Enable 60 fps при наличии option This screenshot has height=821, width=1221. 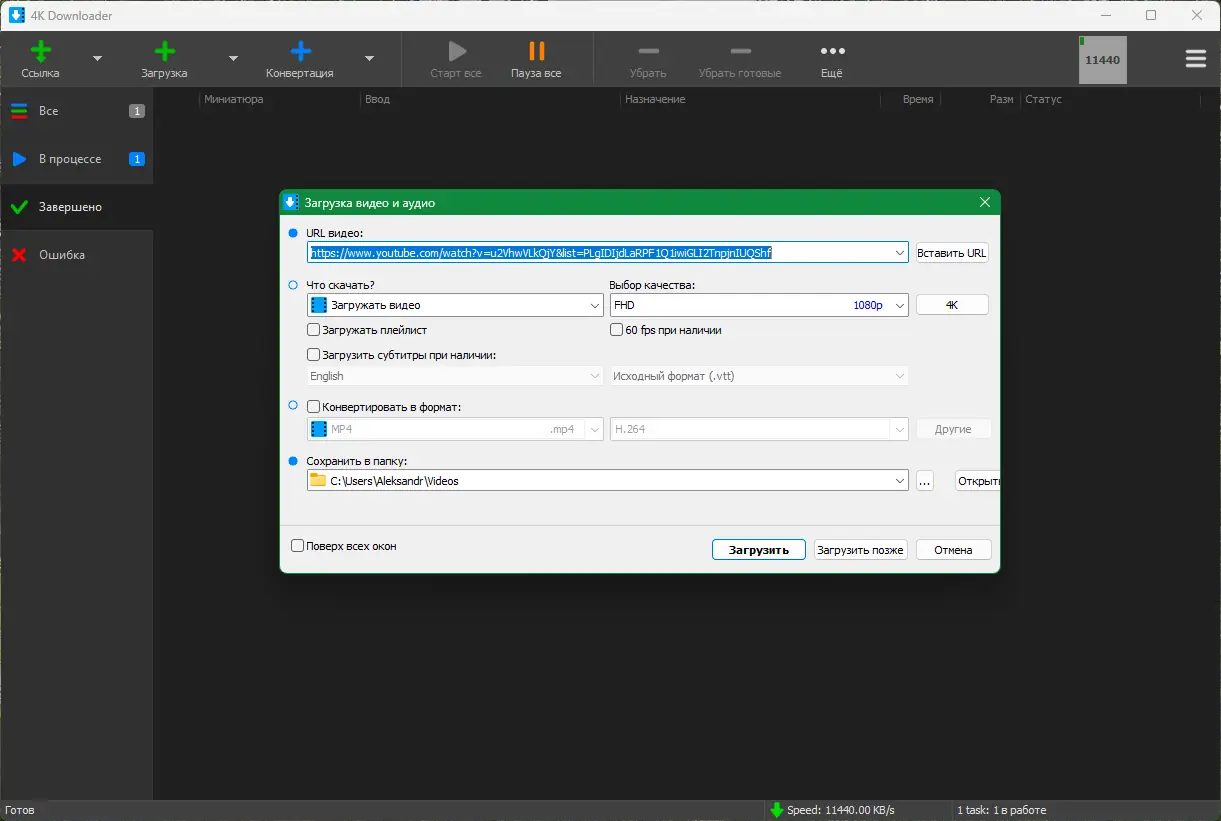pos(617,328)
